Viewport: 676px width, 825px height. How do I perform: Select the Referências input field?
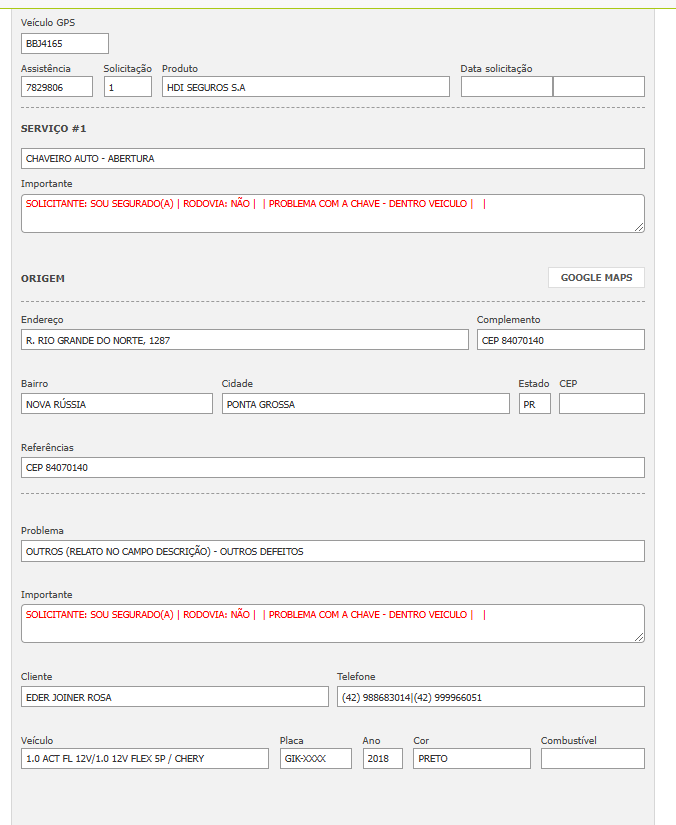click(332, 468)
